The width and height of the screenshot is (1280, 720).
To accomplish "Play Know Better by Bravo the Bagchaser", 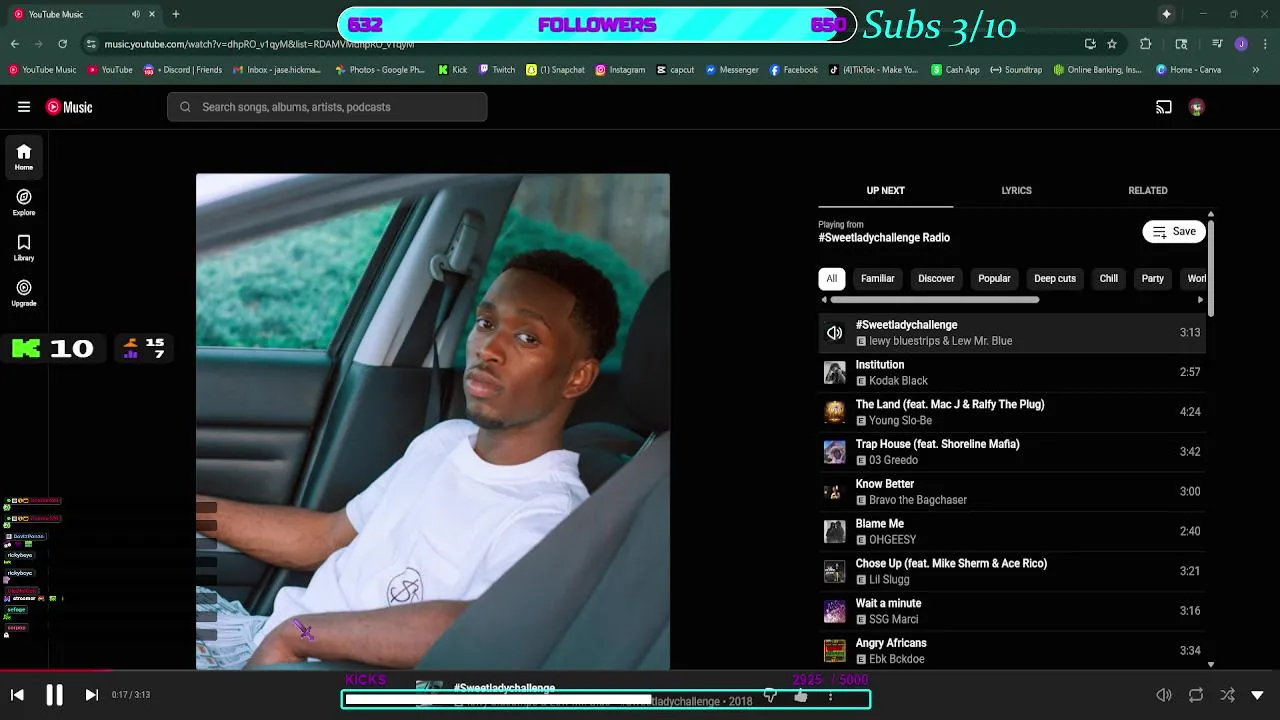I will pos(1012,492).
